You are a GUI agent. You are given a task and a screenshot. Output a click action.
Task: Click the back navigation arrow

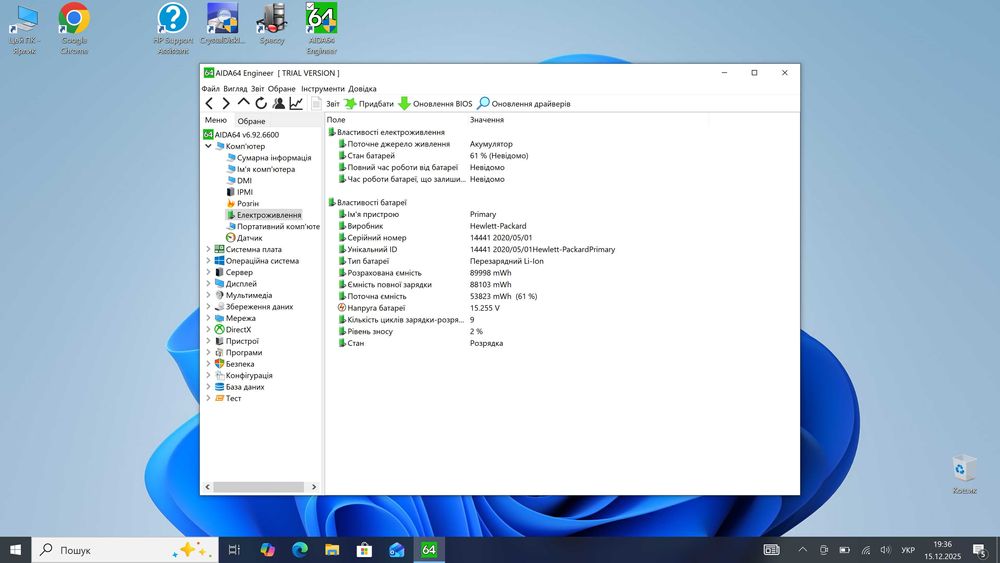click(209, 103)
